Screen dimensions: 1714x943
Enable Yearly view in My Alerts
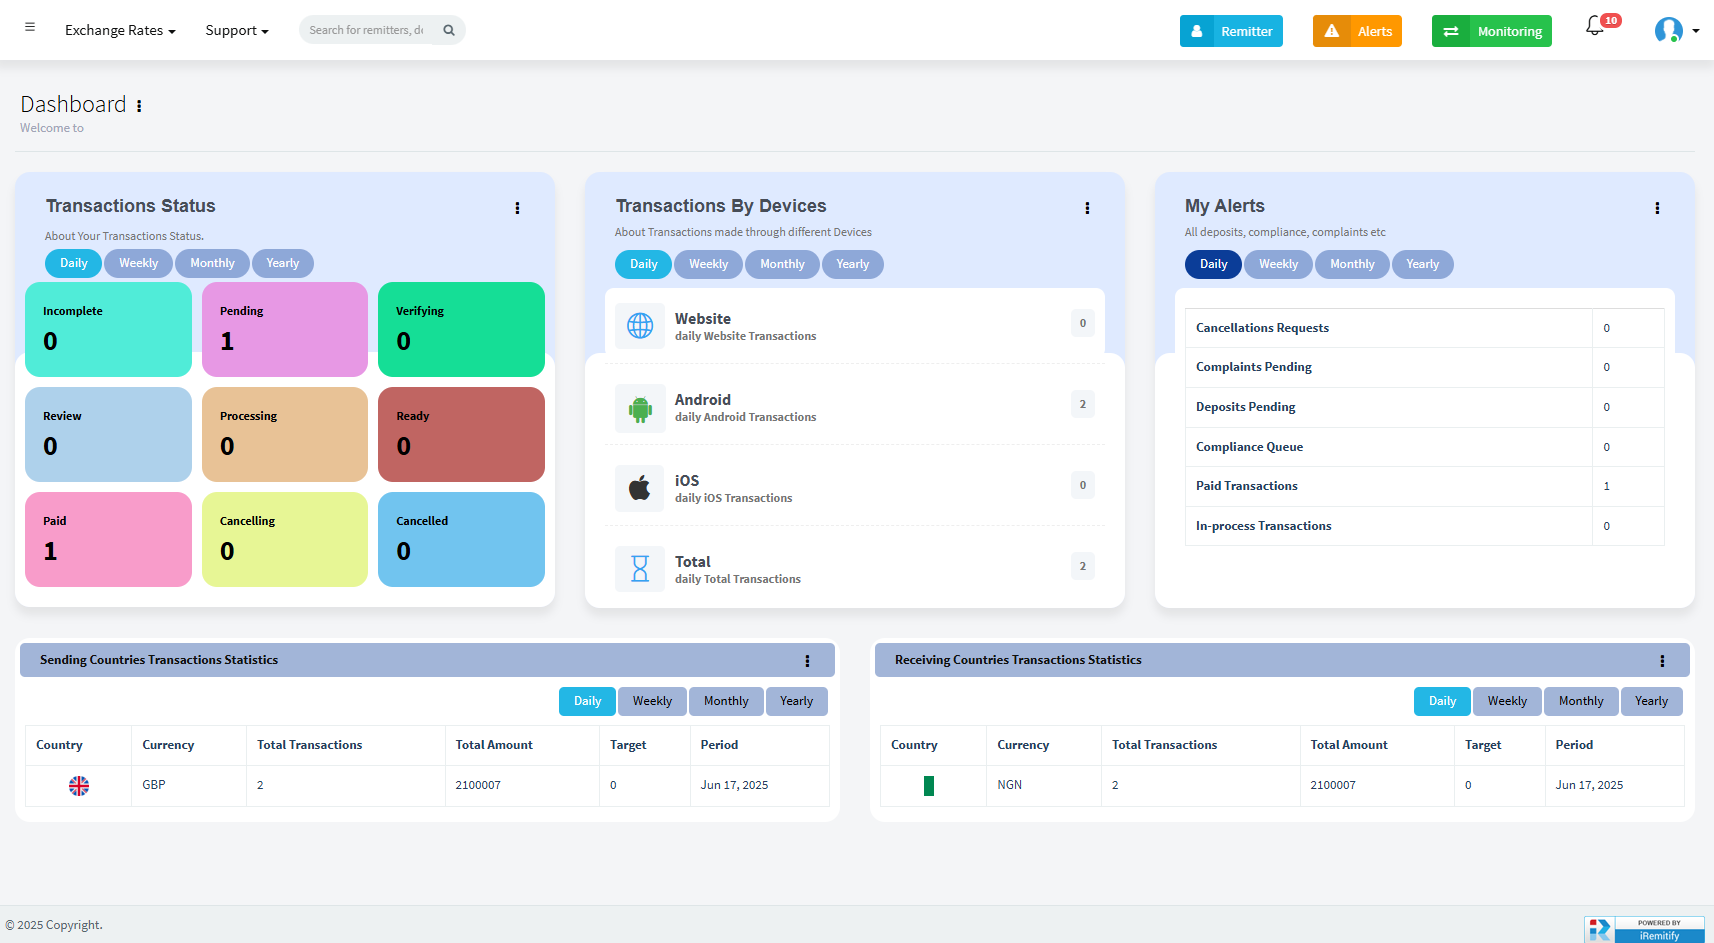[1422, 264]
